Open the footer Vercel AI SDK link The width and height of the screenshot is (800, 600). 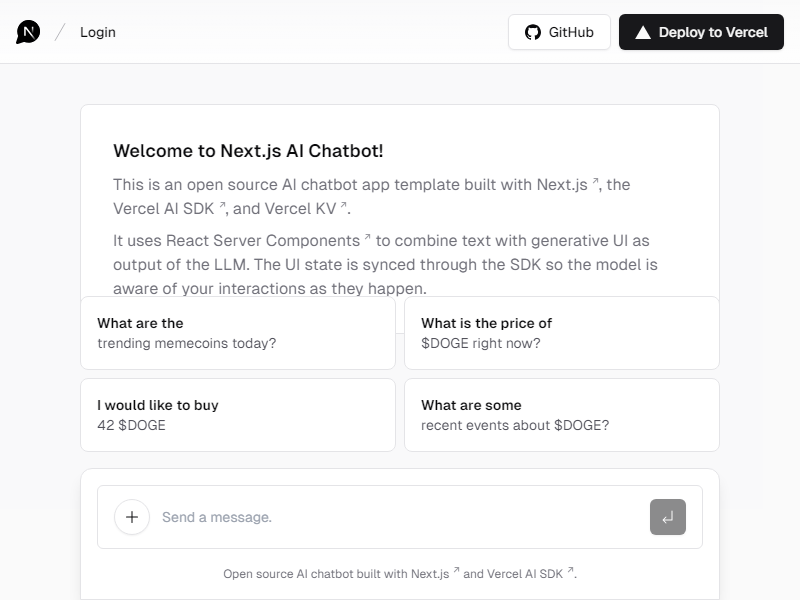point(531,573)
